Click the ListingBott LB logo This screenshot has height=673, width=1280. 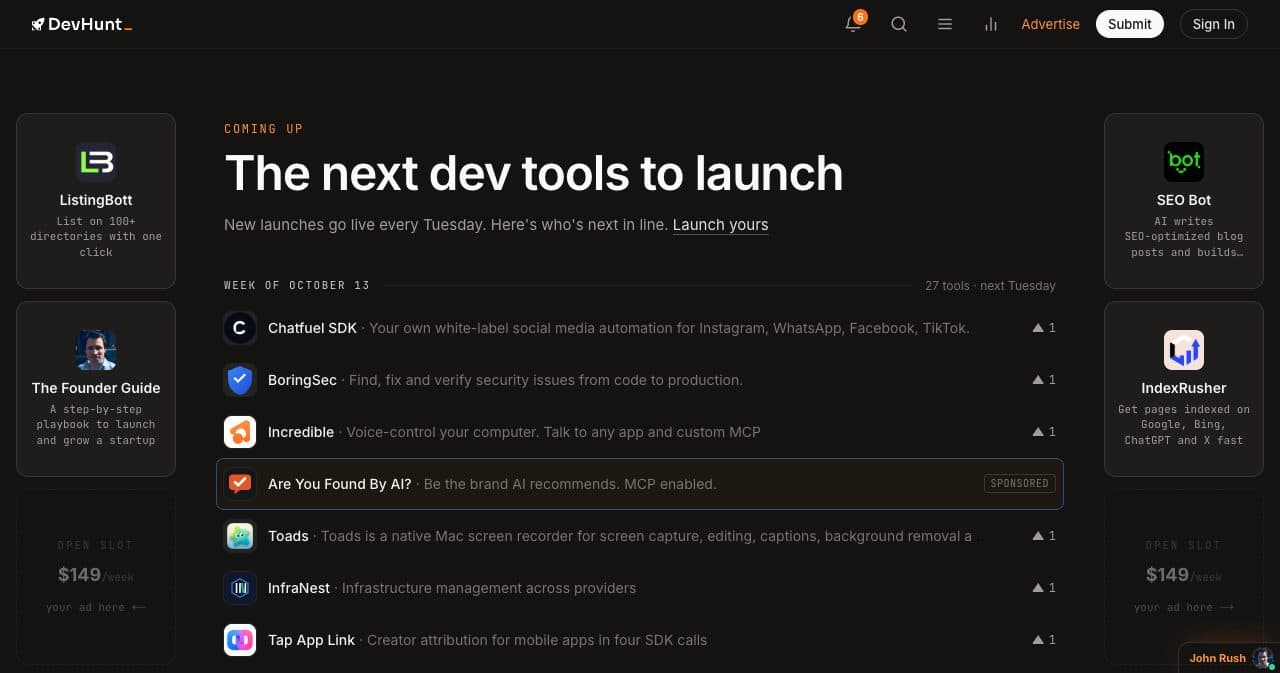click(96, 162)
